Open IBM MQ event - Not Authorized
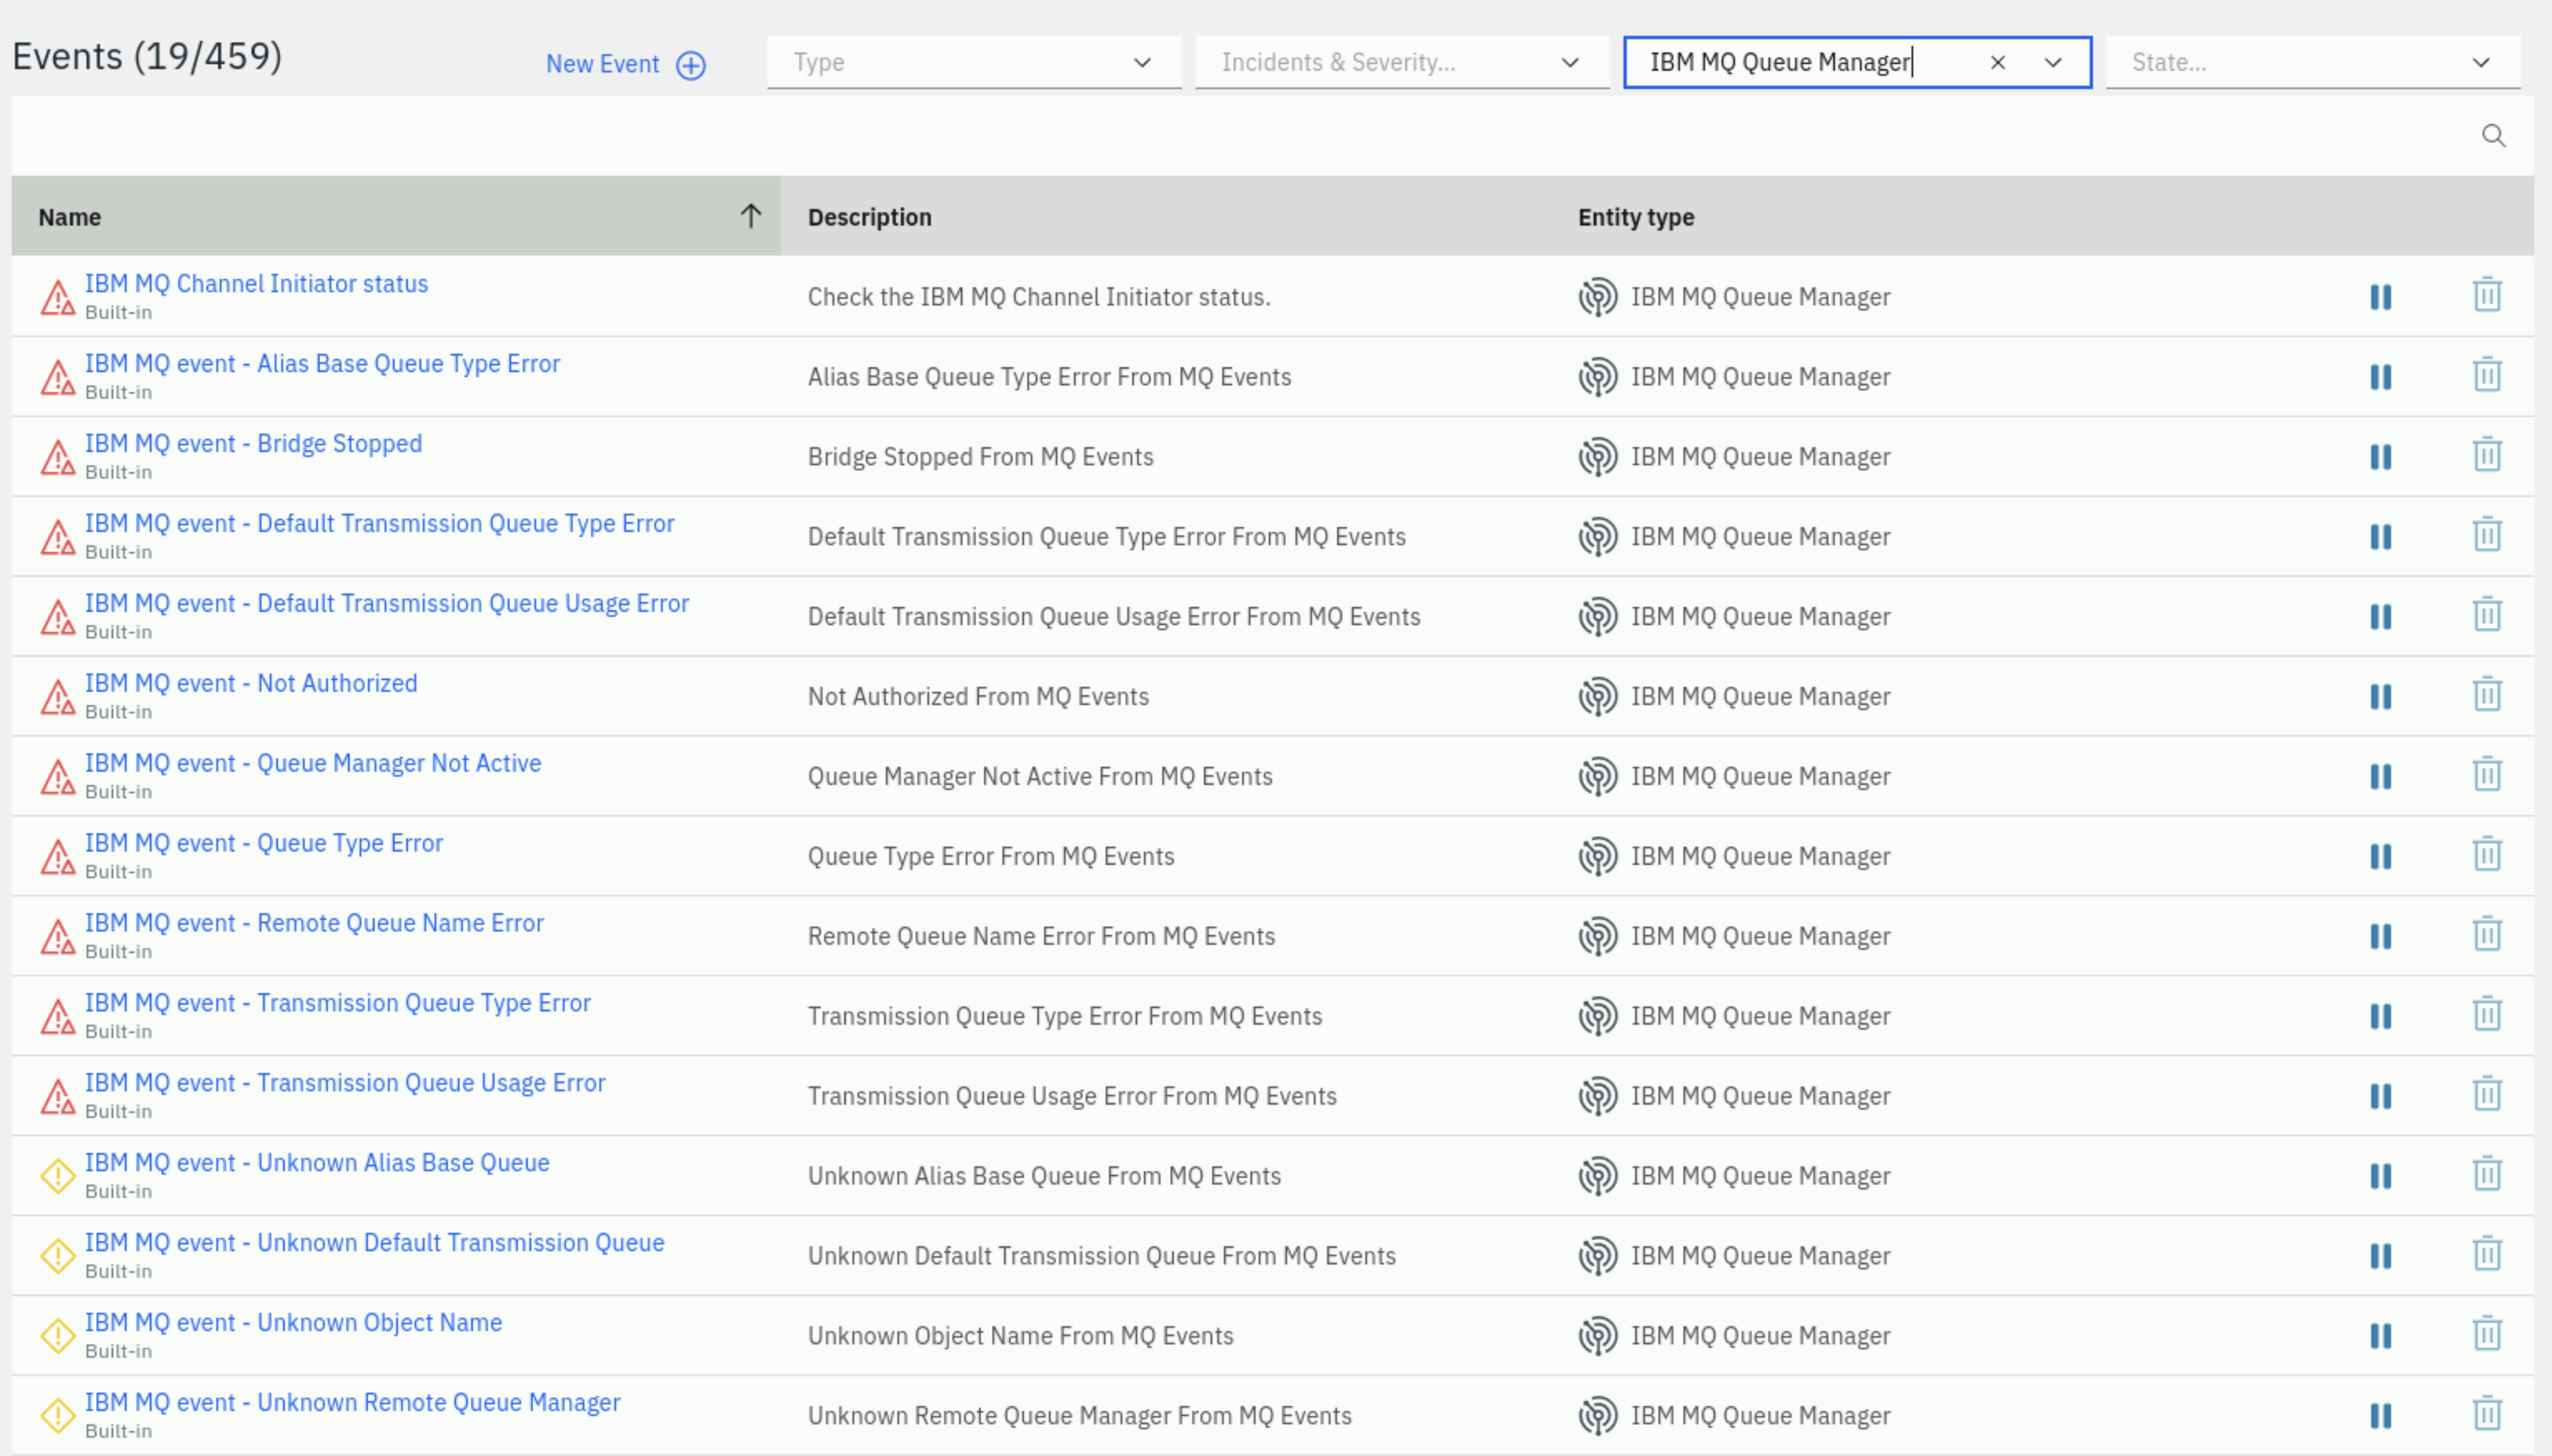Image resolution: width=2552 pixels, height=1456 pixels. pyautogui.click(x=251, y=684)
